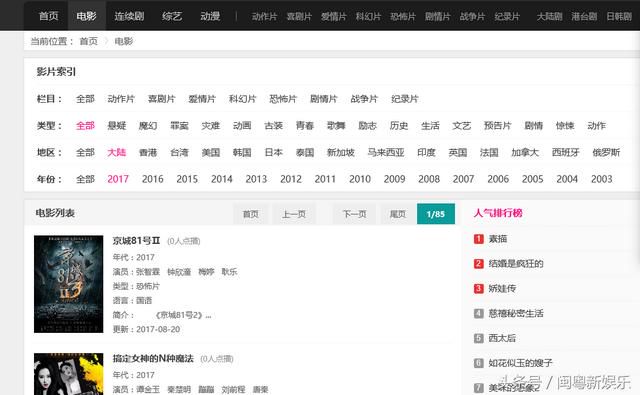Filter 类型 by 魔幻

pyautogui.click(x=148, y=126)
